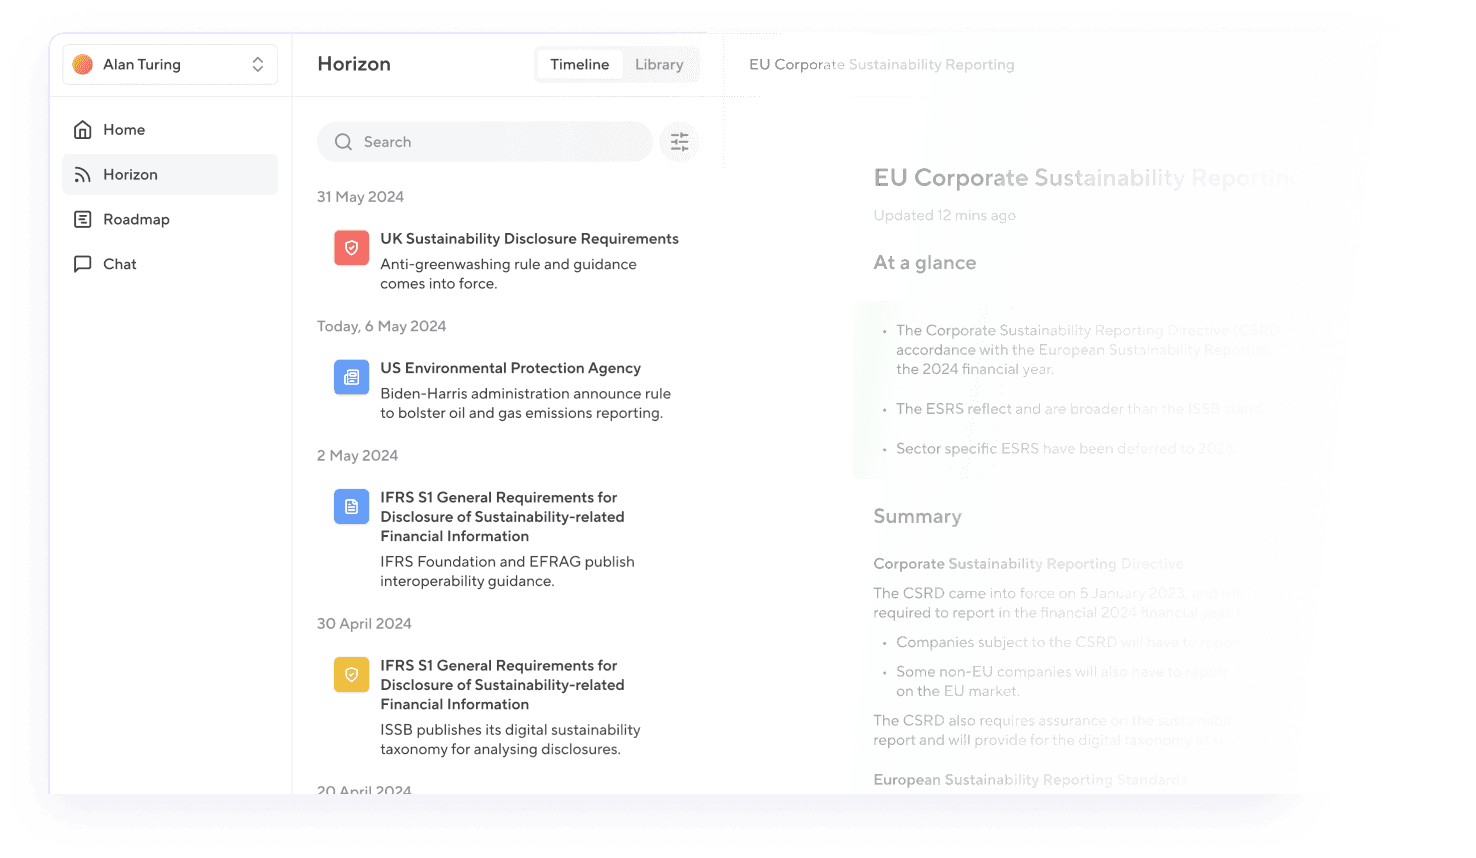Click the Chat bubble icon

click(x=83, y=264)
